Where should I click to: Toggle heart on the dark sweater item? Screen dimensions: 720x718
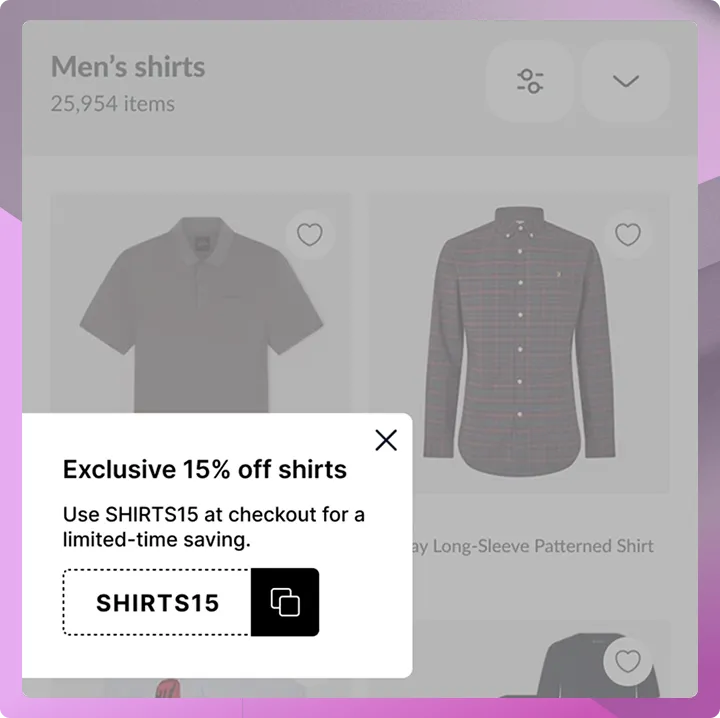coord(627,662)
